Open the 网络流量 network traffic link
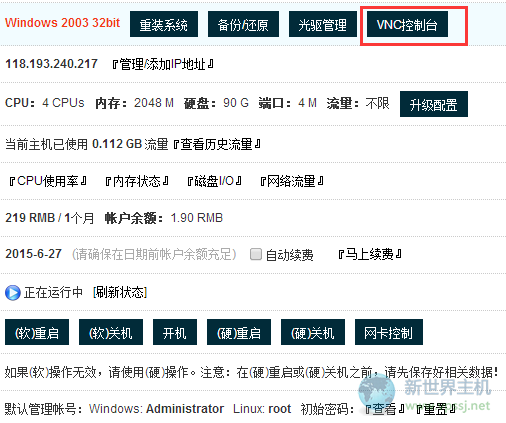 click(292, 181)
